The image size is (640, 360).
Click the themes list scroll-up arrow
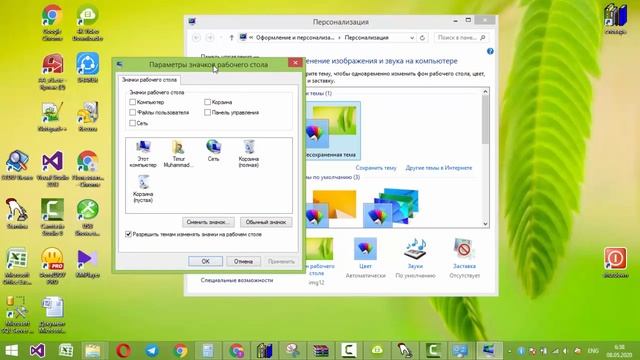point(485,91)
